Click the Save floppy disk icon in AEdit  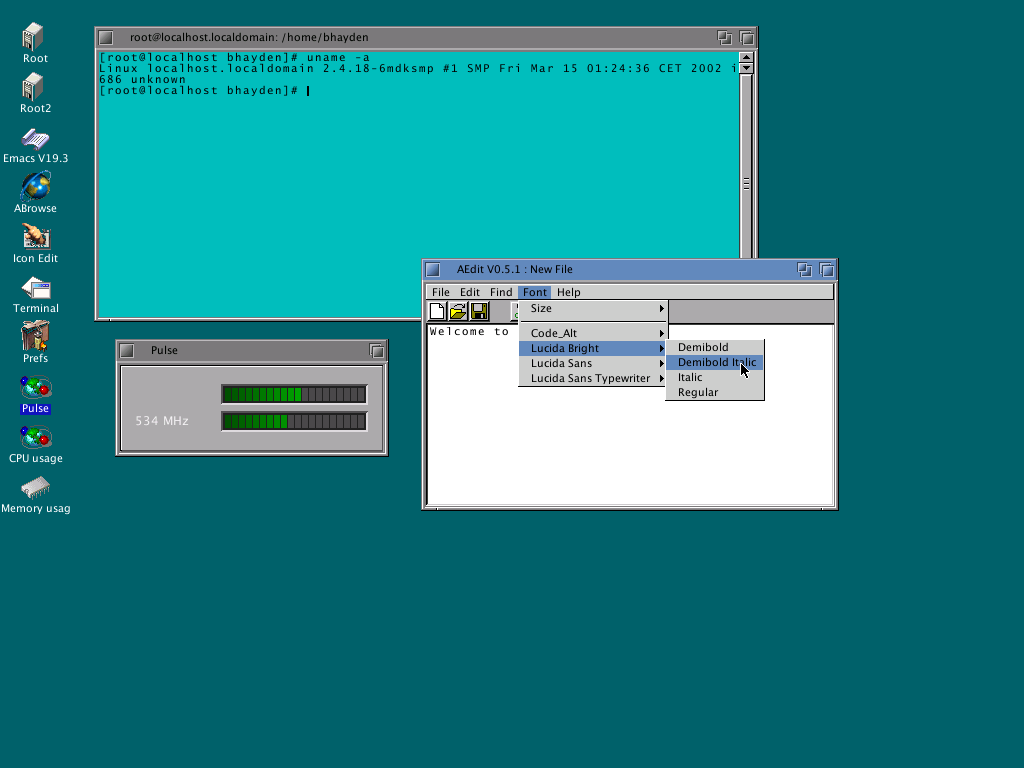click(479, 312)
